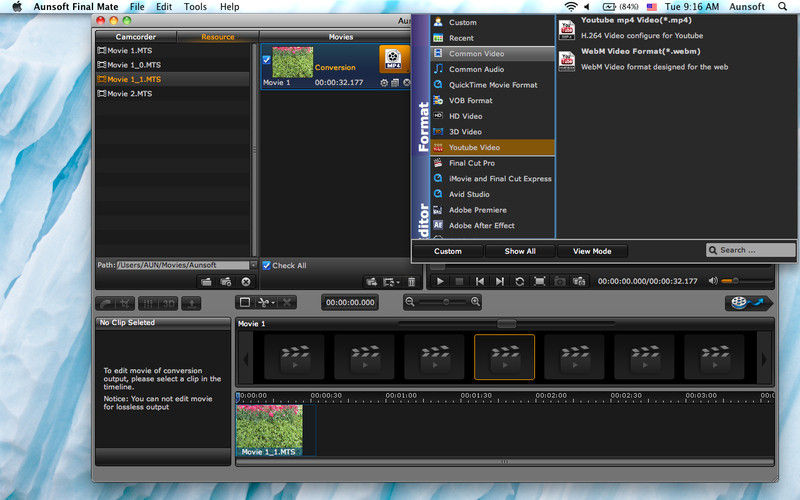Zoom out timeline magnifier icon
The image size is (800, 500).
pos(410,302)
